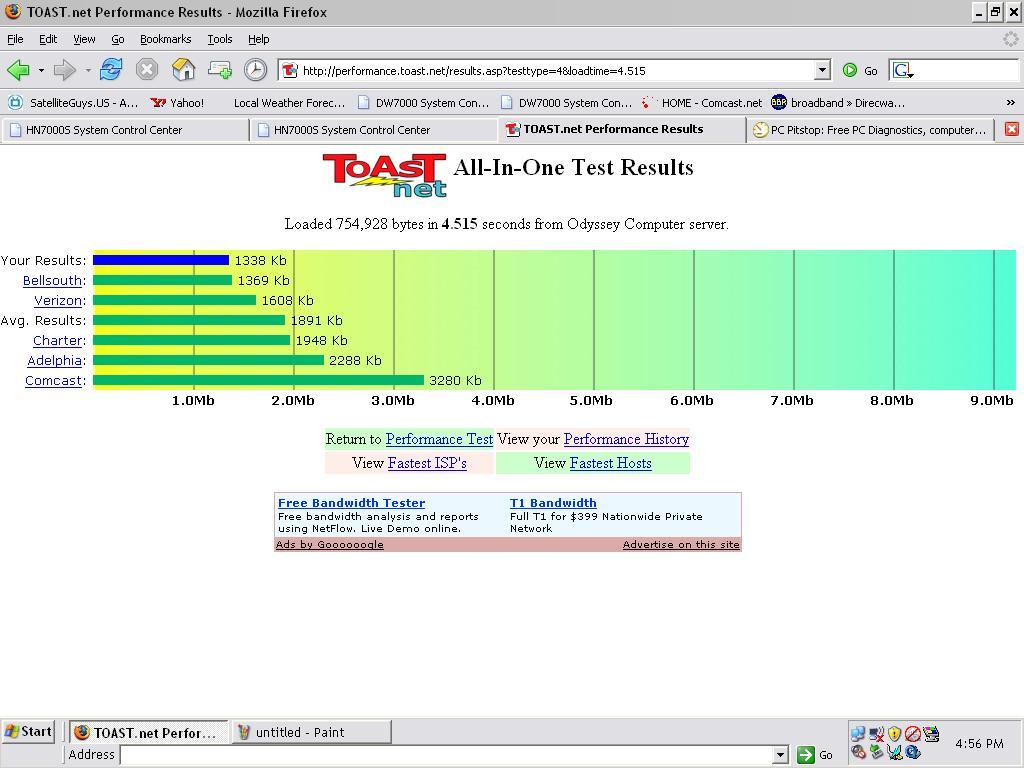Viewport: 1024px width, 768px height.
Task: Switch to the second HN7000S System Control Center tab
Action: click(x=373, y=130)
